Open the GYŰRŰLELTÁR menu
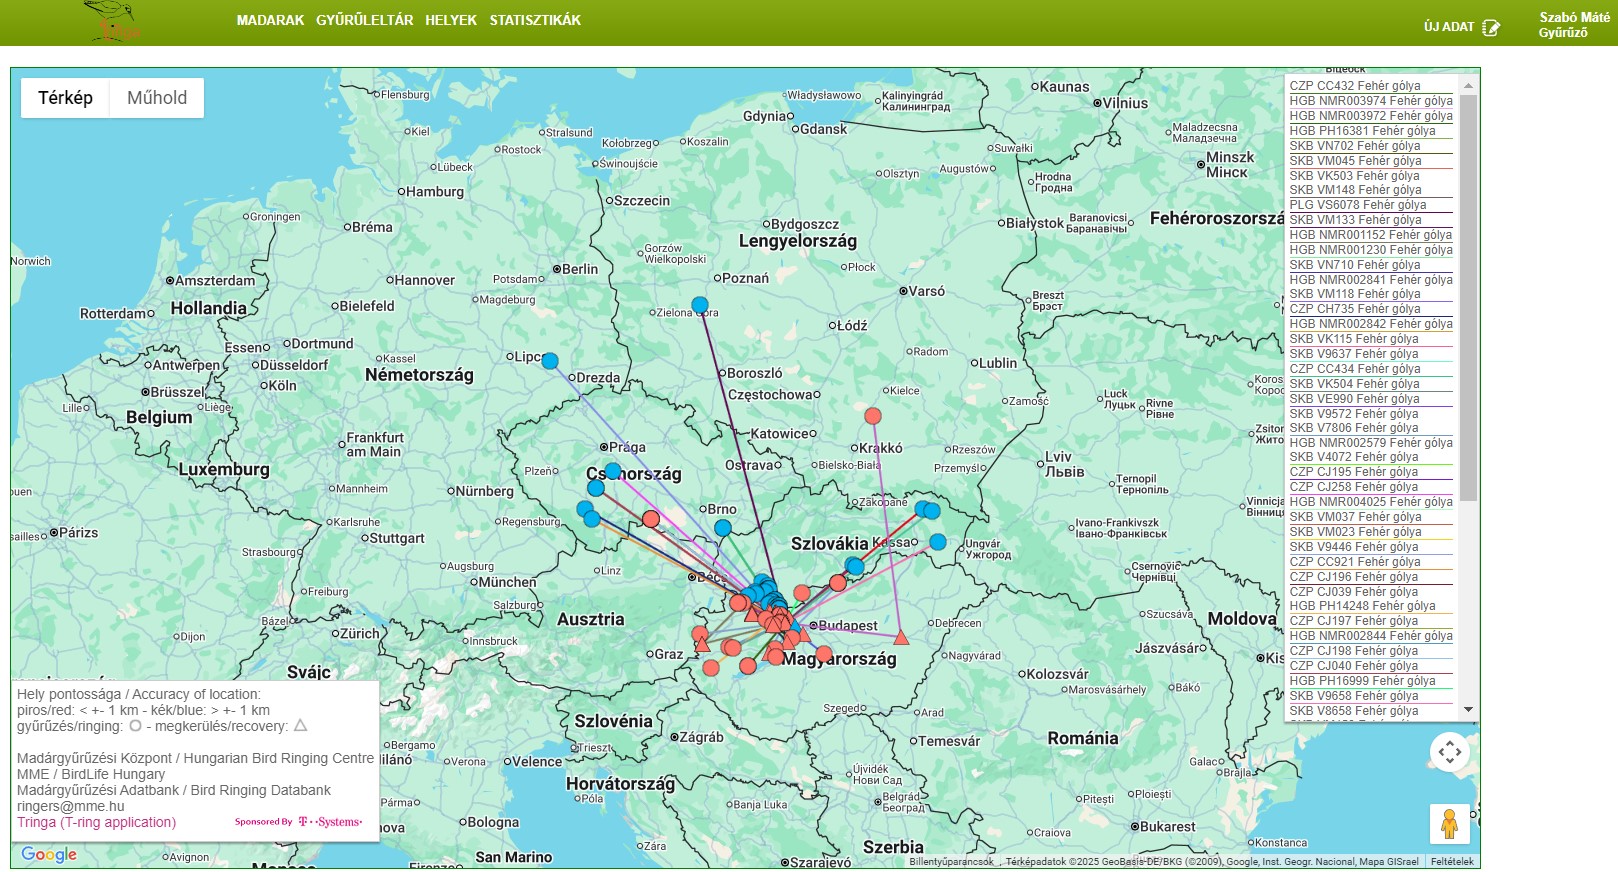The image size is (1618, 872). click(364, 20)
